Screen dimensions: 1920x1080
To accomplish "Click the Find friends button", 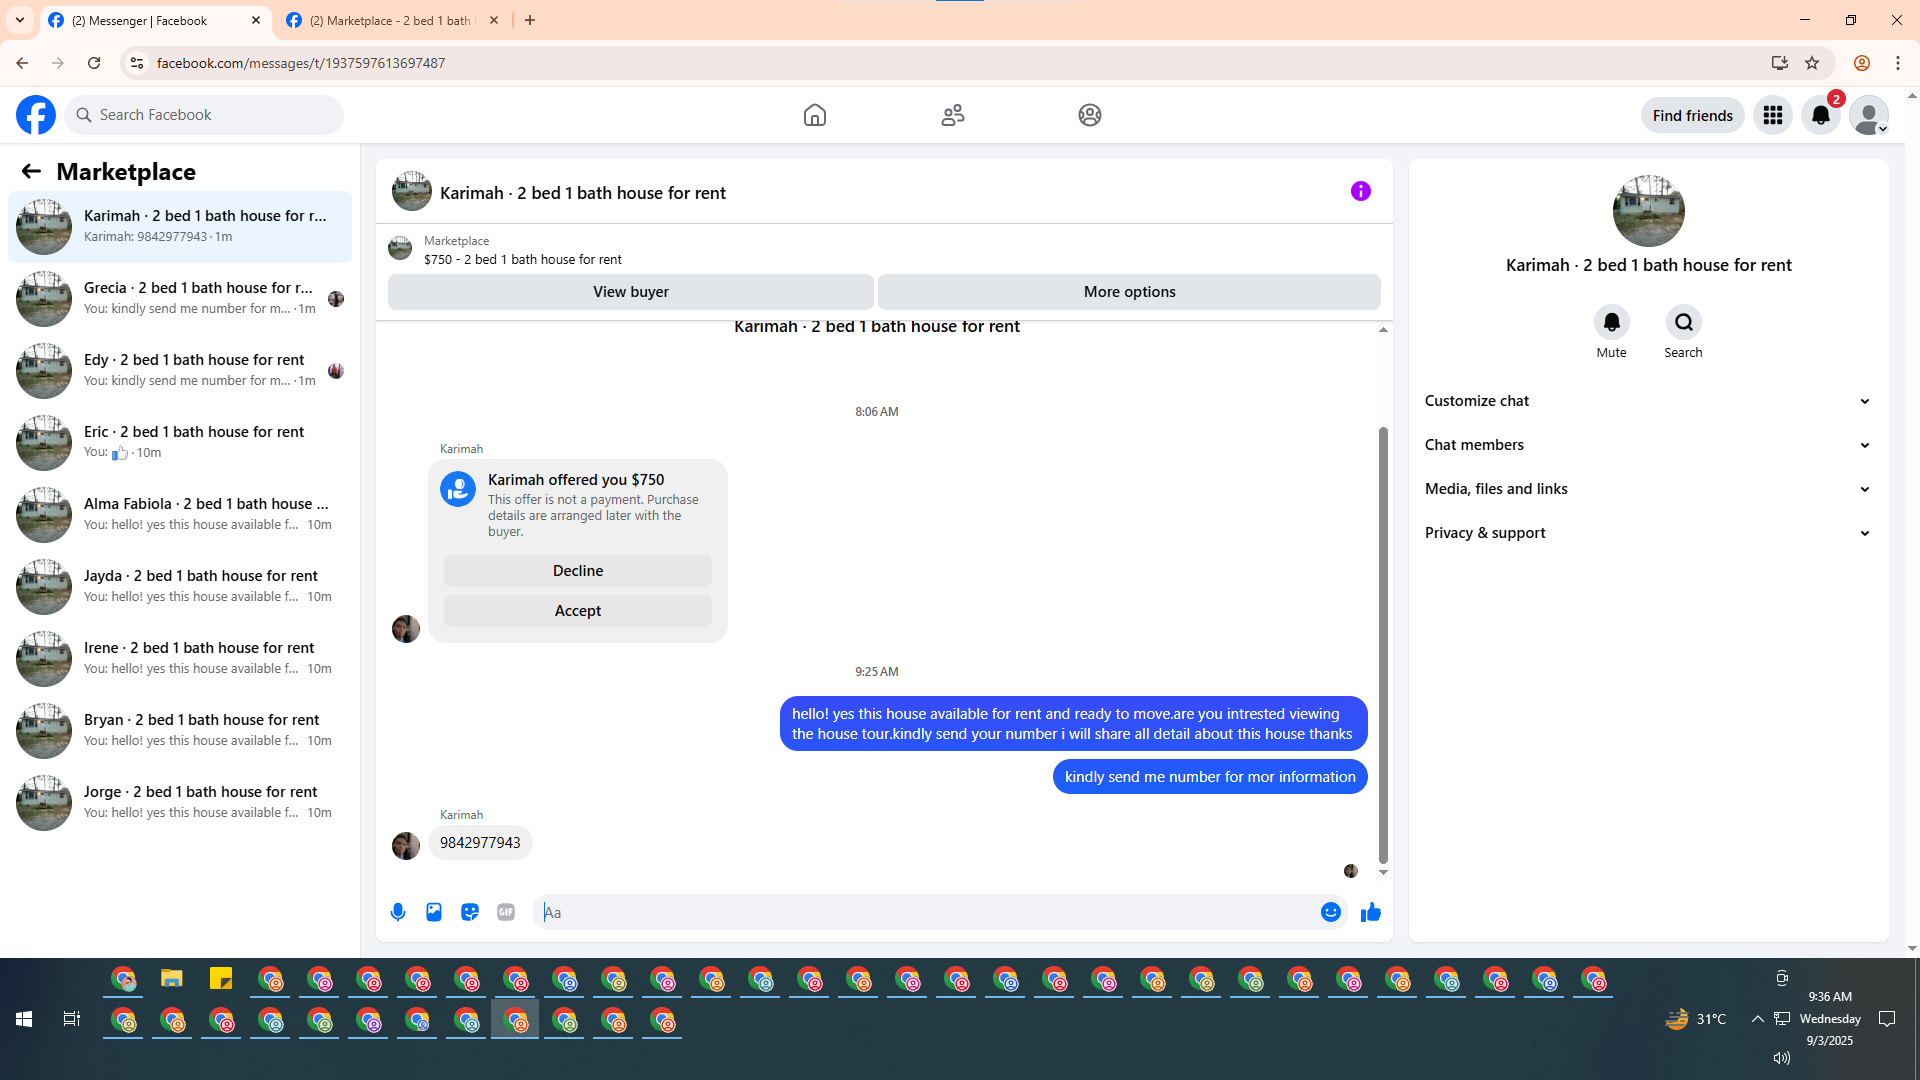I will click(1693, 115).
